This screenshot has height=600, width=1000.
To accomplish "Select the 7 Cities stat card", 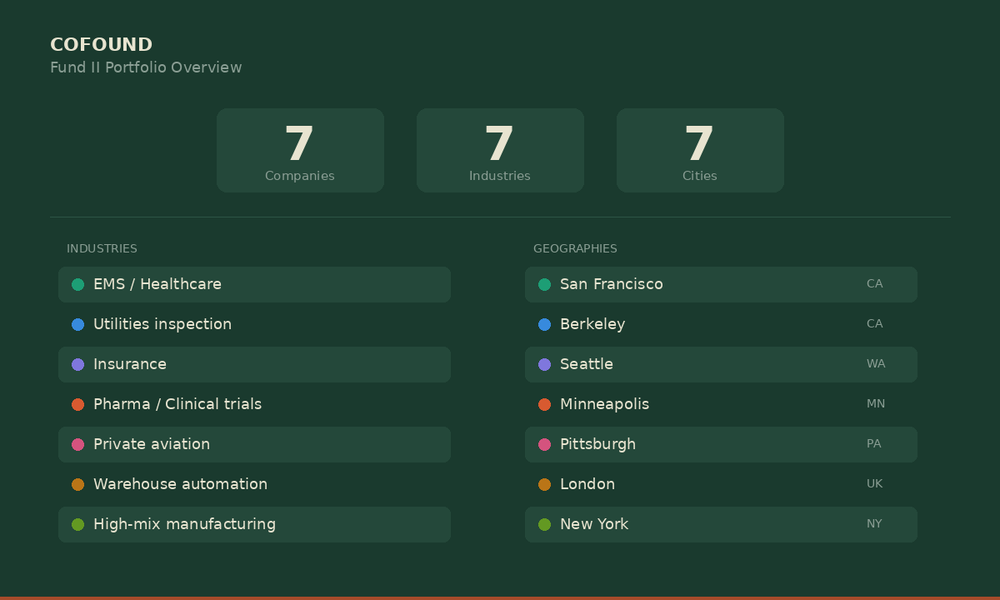I will 700,150.
